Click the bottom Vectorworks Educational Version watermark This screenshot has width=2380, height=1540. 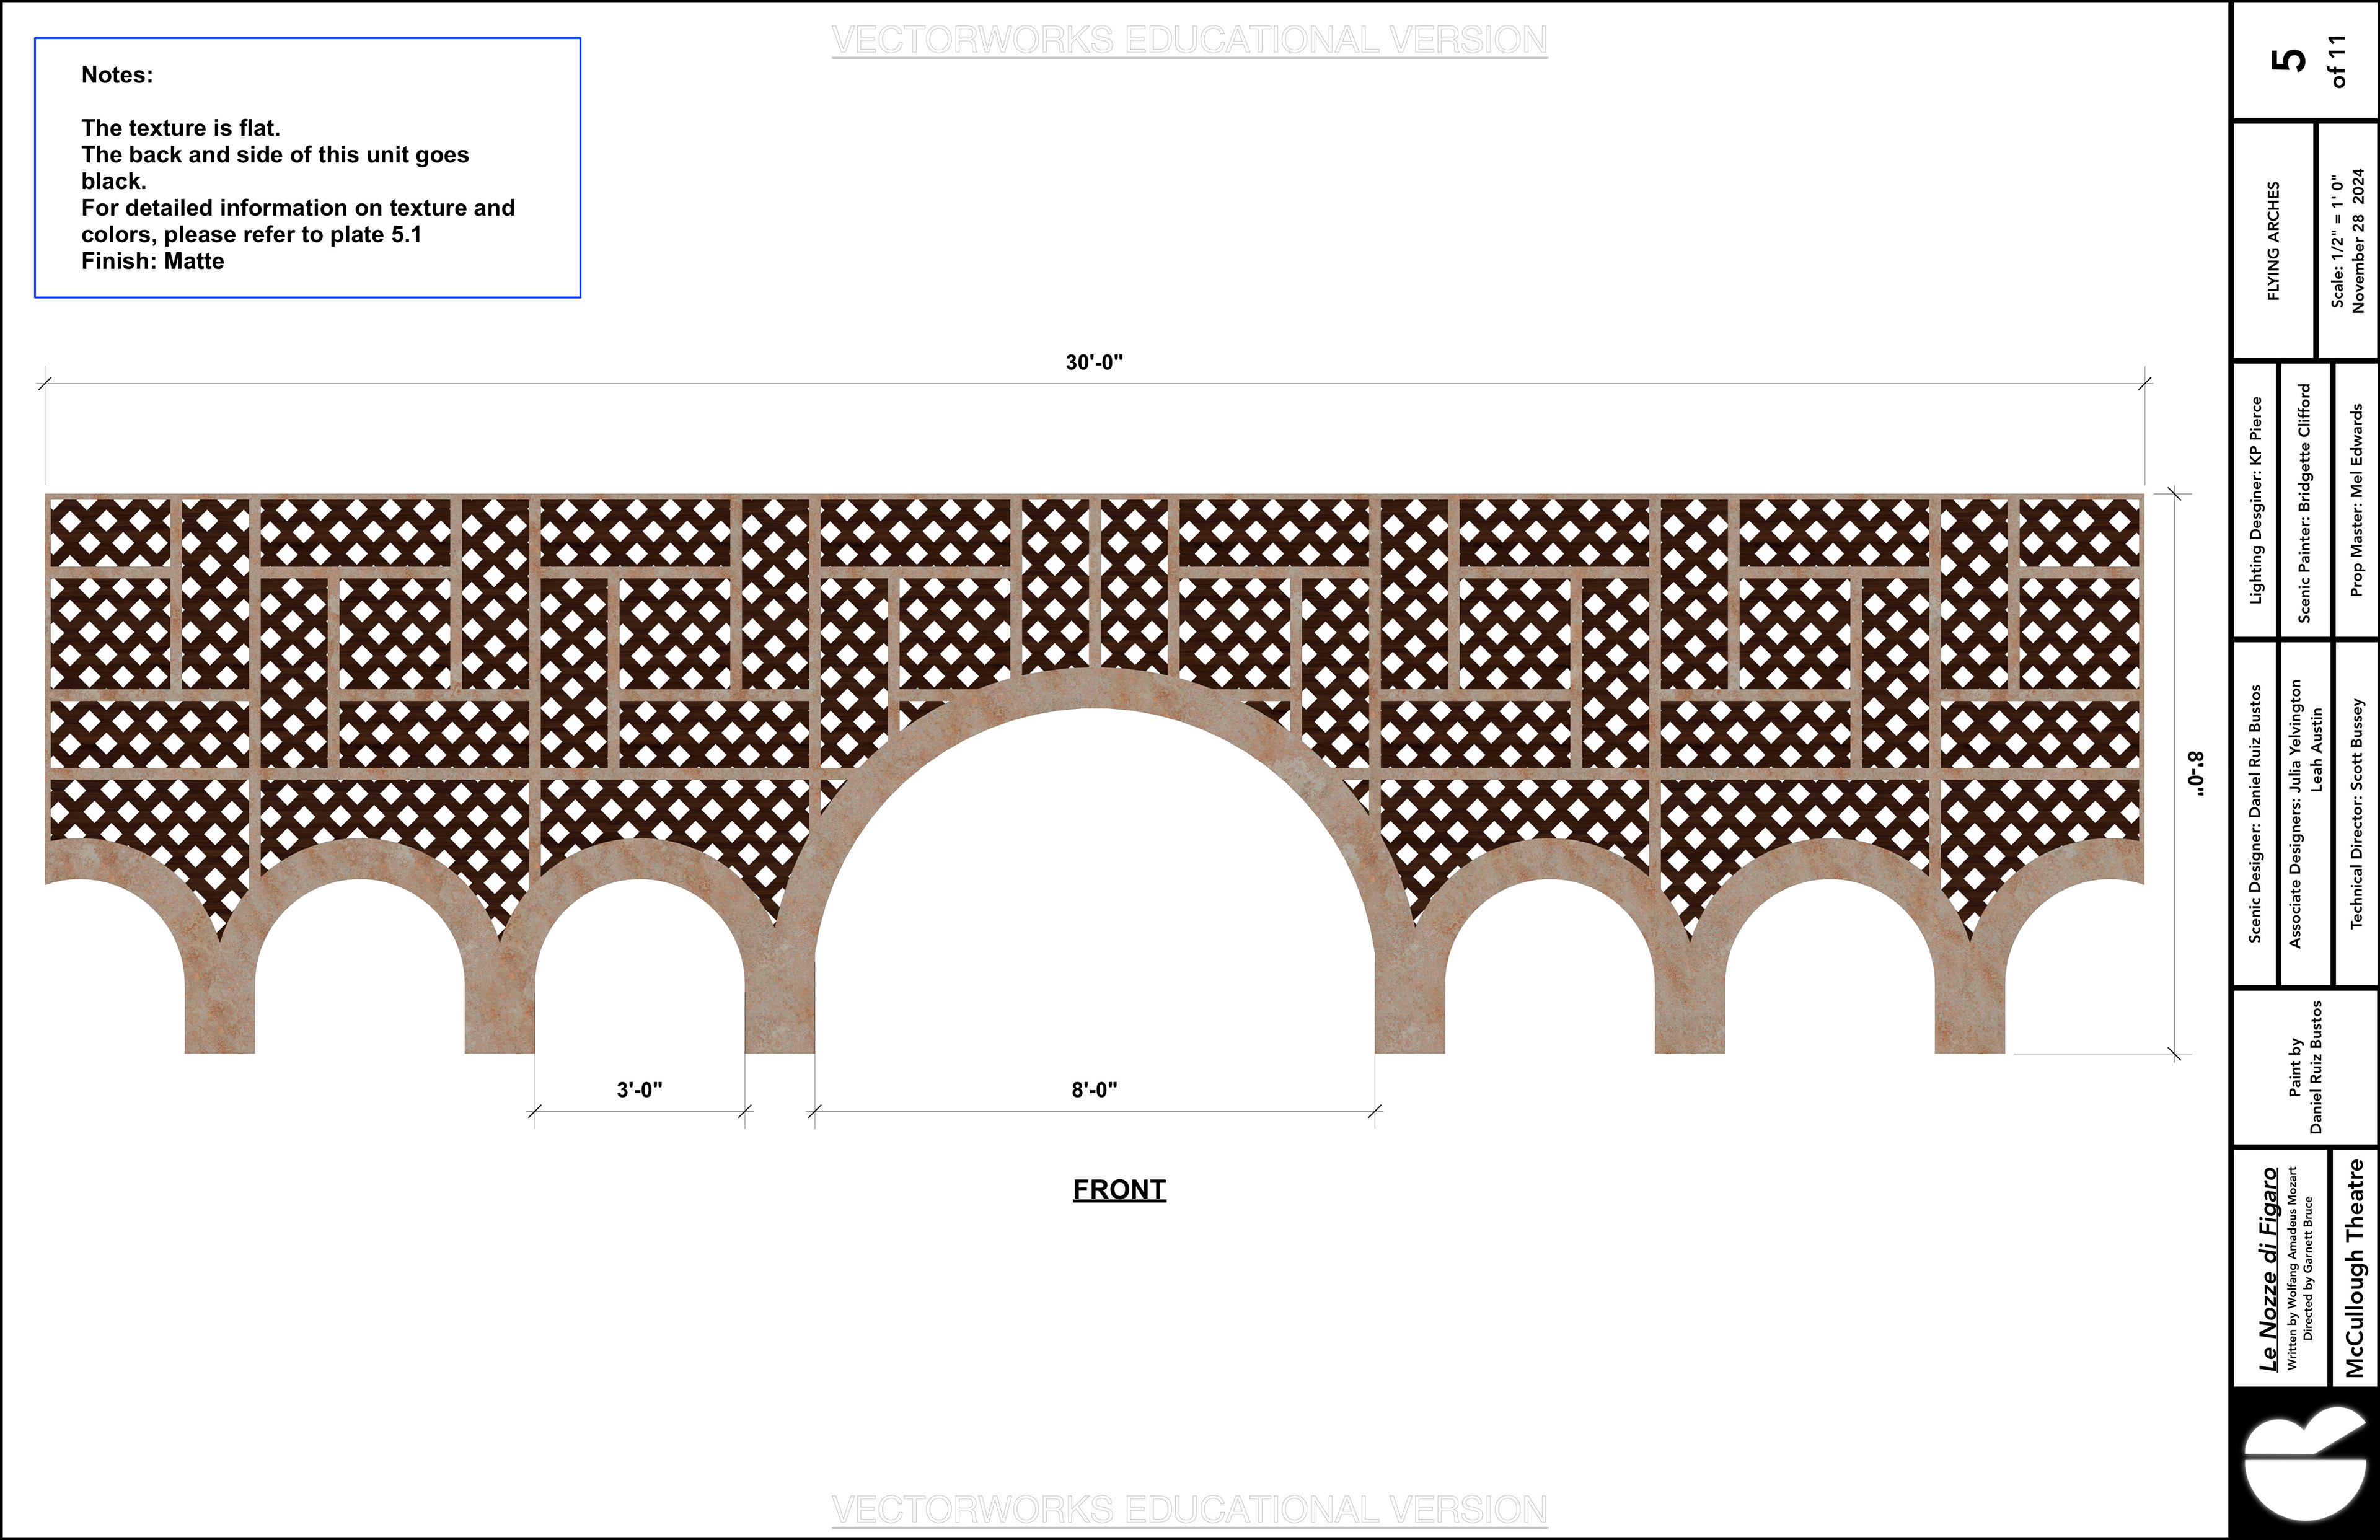point(1189,1509)
